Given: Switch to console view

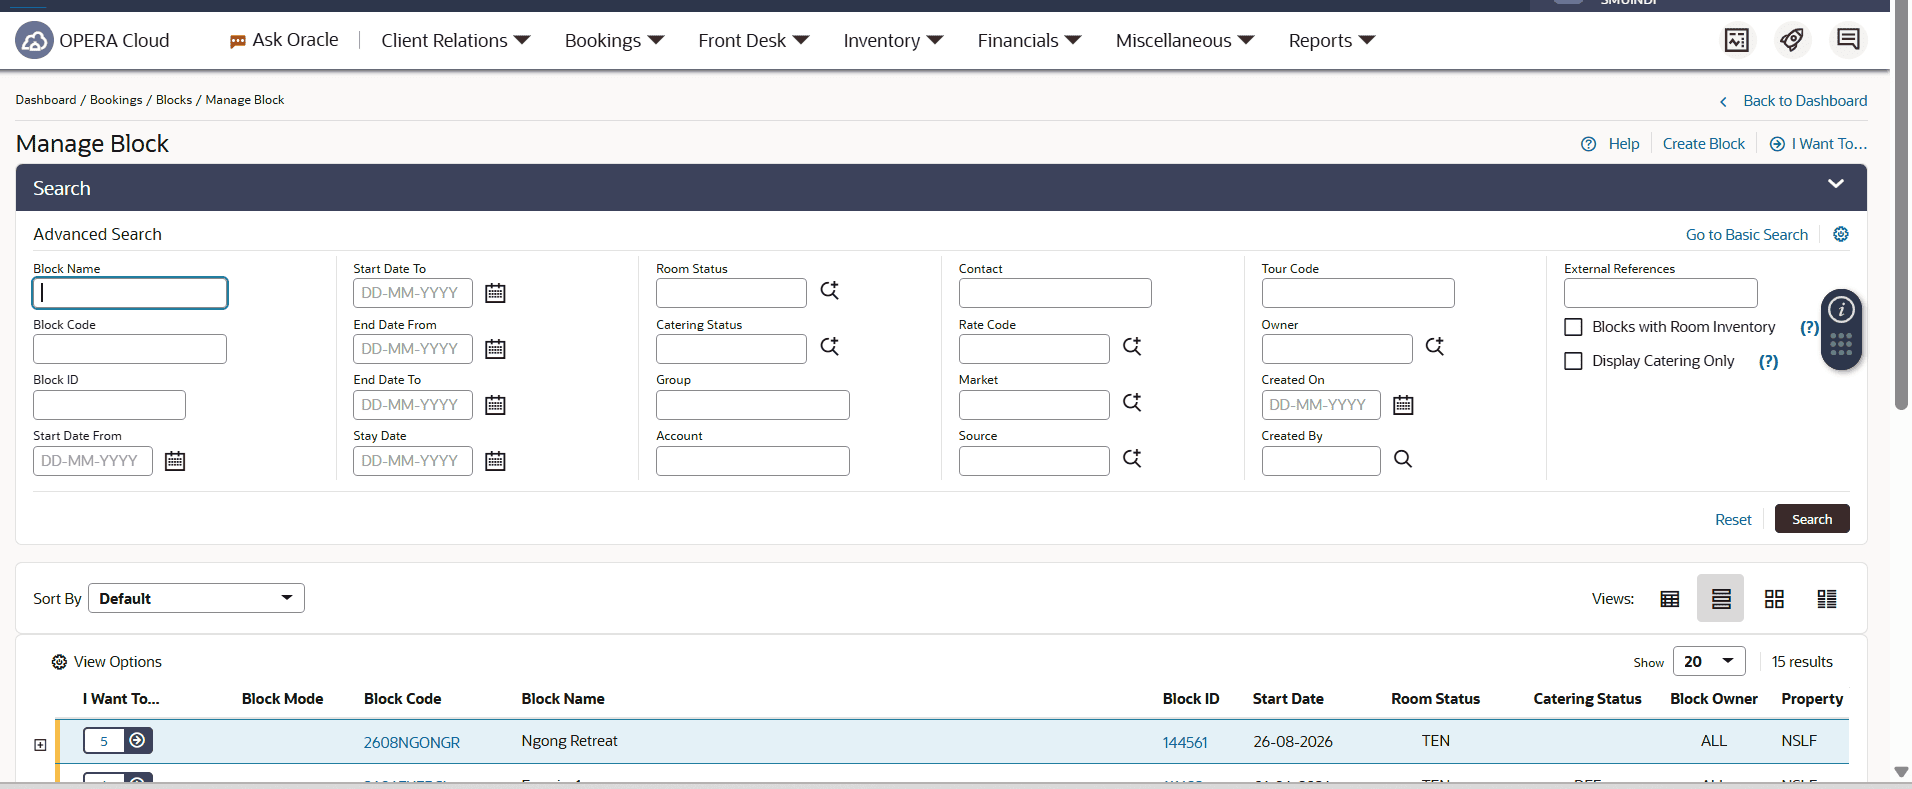Looking at the screenshot, I should coord(1827,599).
